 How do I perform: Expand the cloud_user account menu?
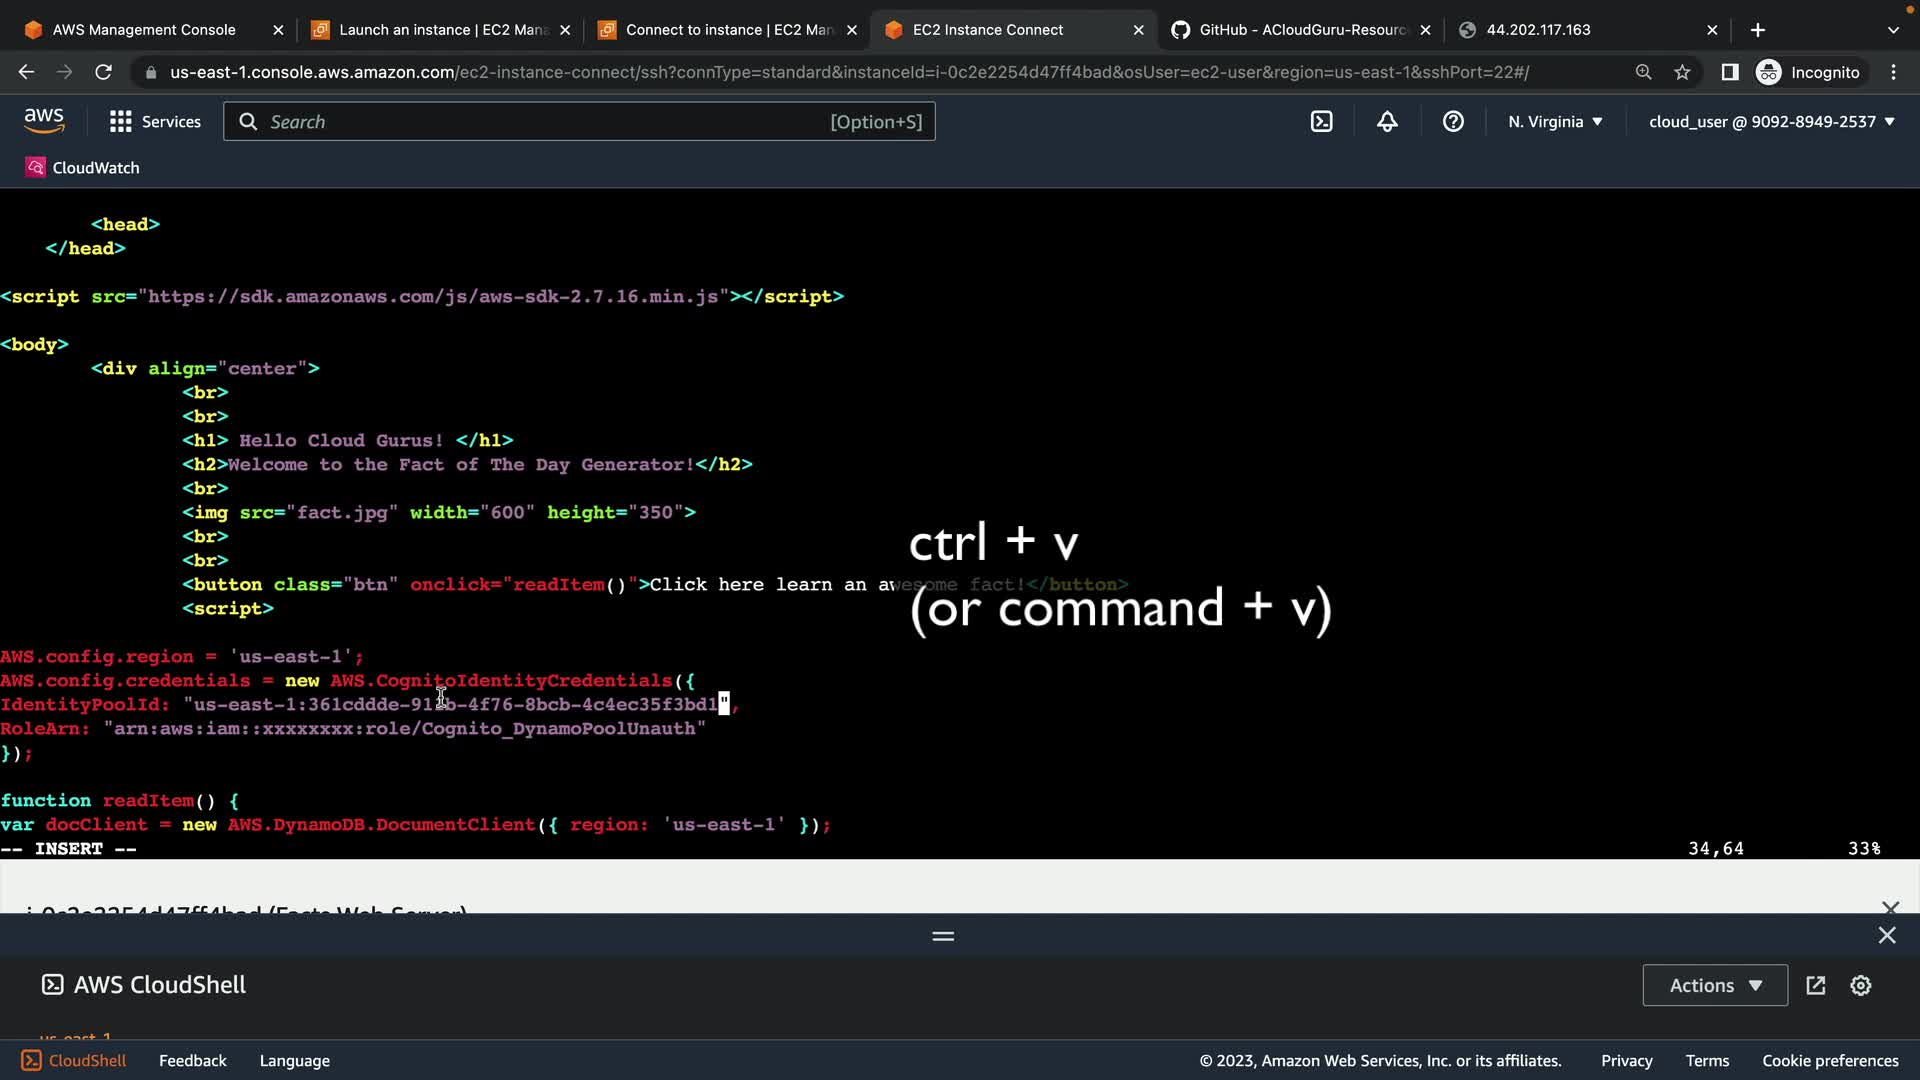coord(1771,121)
